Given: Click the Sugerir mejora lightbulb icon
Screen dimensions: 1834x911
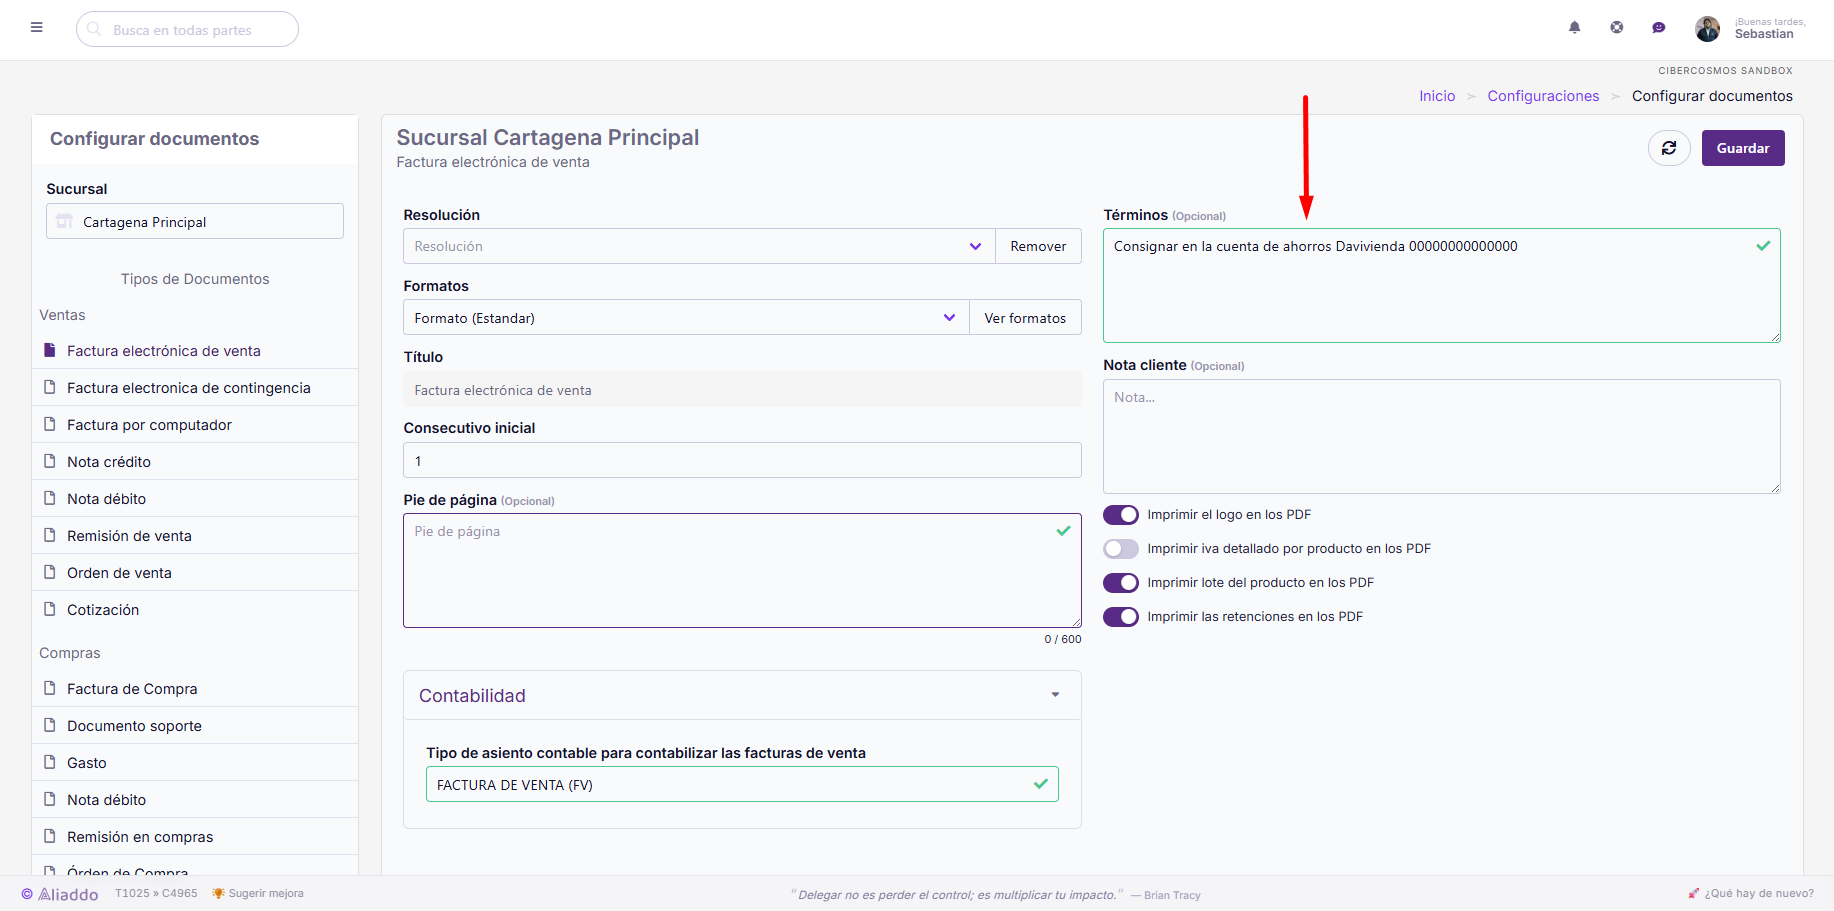Looking at the screenshot, I should point(218,893).
